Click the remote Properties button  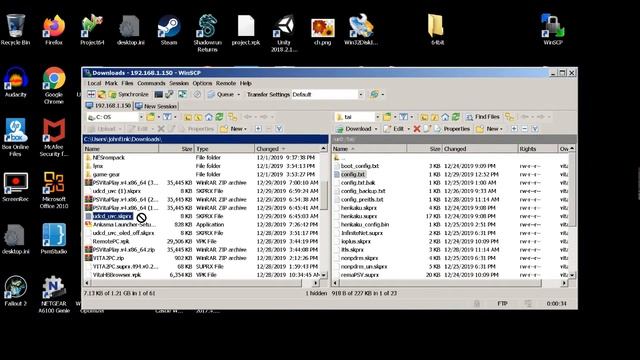(x=452, y=129)
